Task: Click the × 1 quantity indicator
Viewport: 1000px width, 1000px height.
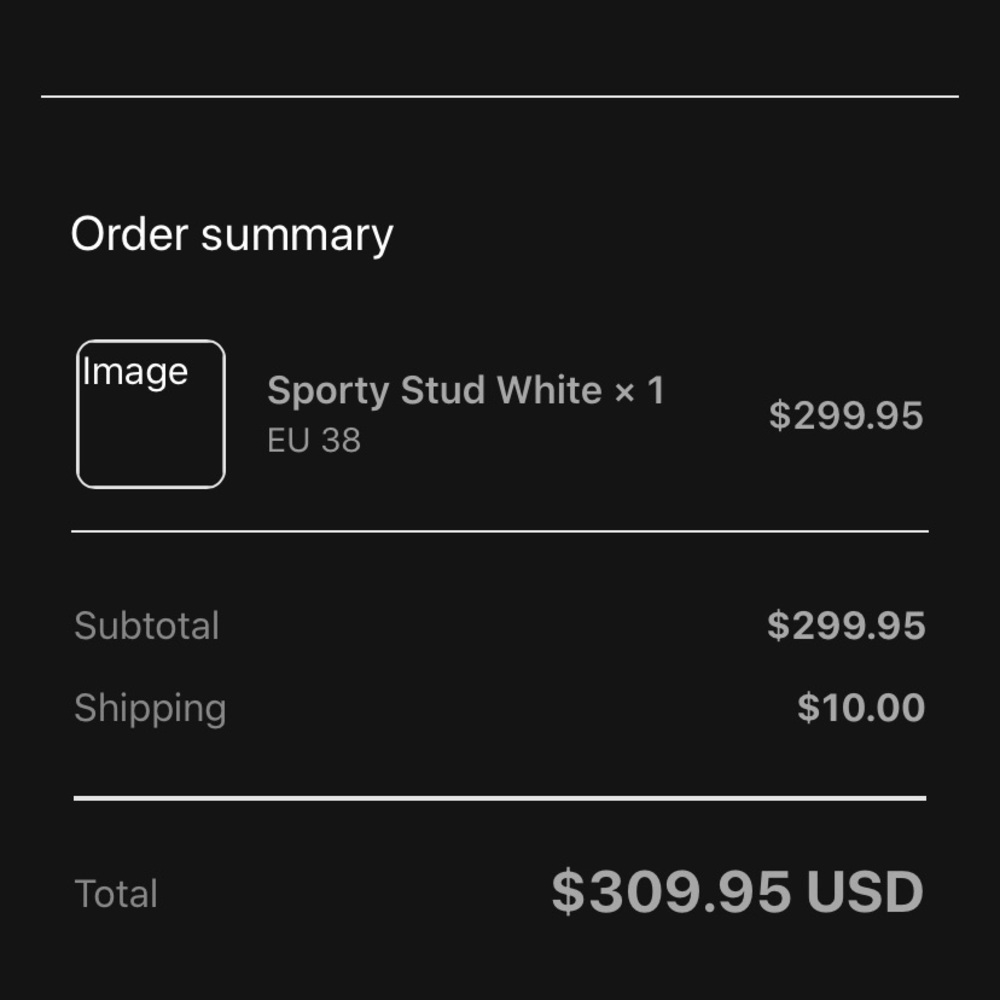Action: coord(639,390)
